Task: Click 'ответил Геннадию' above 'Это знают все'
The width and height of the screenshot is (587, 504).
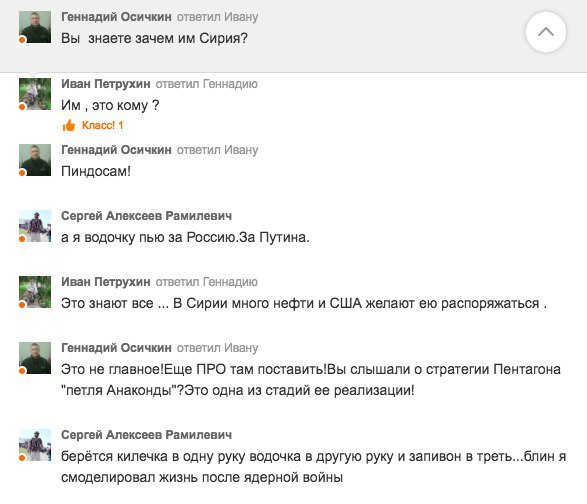Action: pyautogui.click(x=207, y=282)
